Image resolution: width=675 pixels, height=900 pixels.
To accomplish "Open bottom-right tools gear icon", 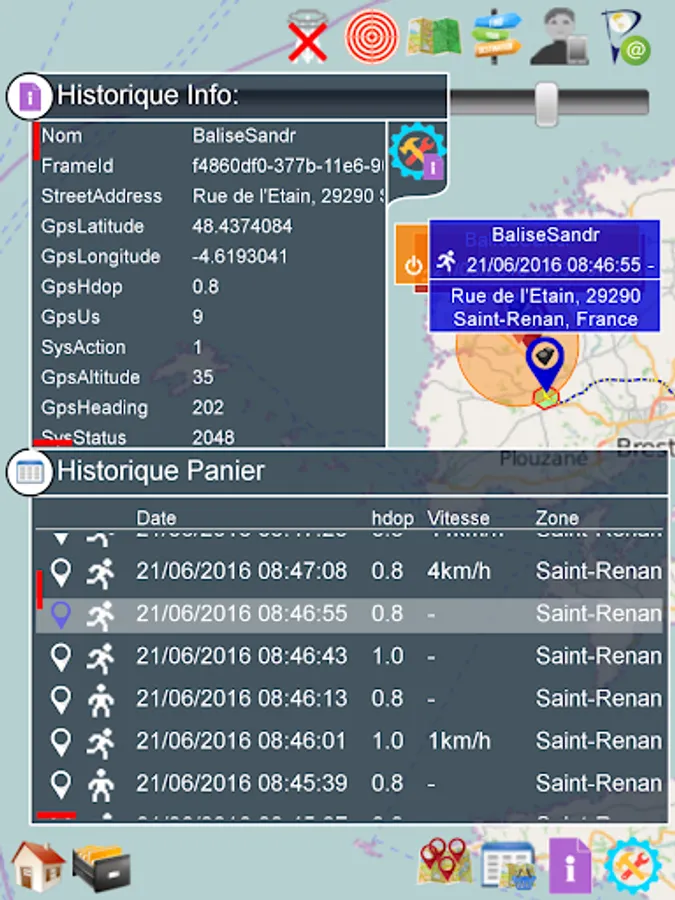I will point(633,866).
